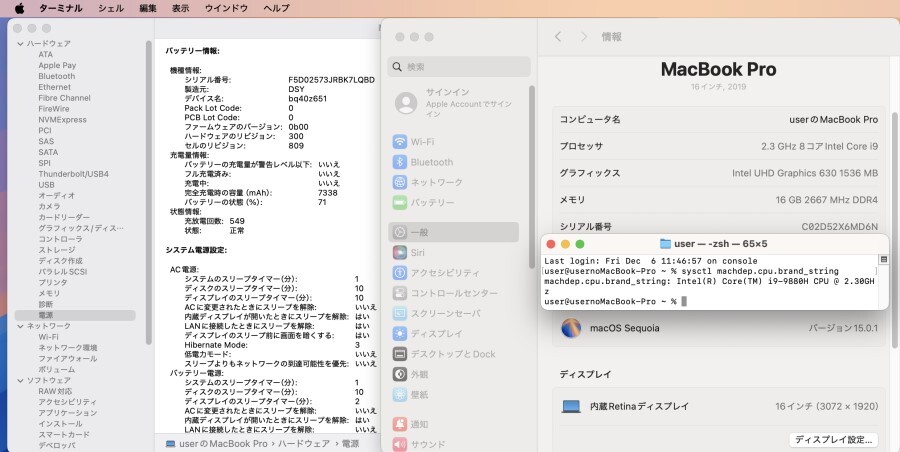Open コントロールセンター settings icon
The image size is (900, 452).
(x=400, y=293)
